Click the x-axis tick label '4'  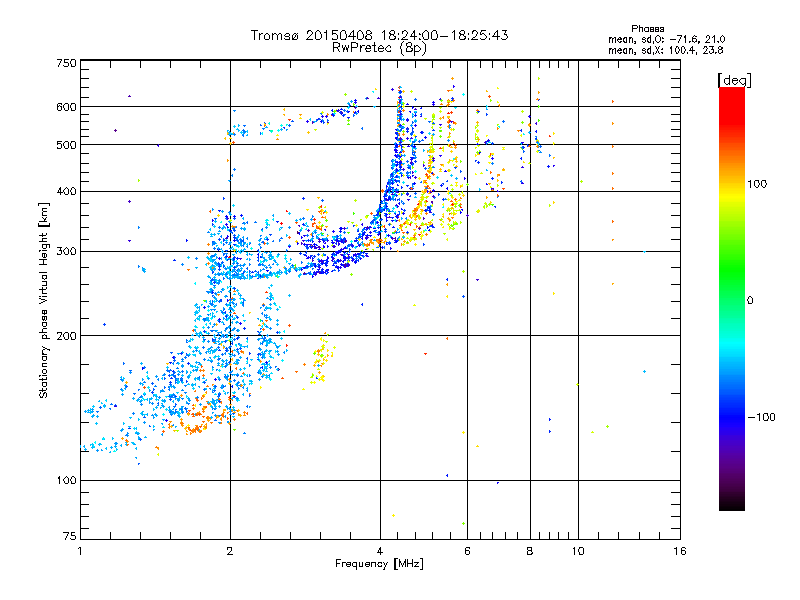(380, 551)
